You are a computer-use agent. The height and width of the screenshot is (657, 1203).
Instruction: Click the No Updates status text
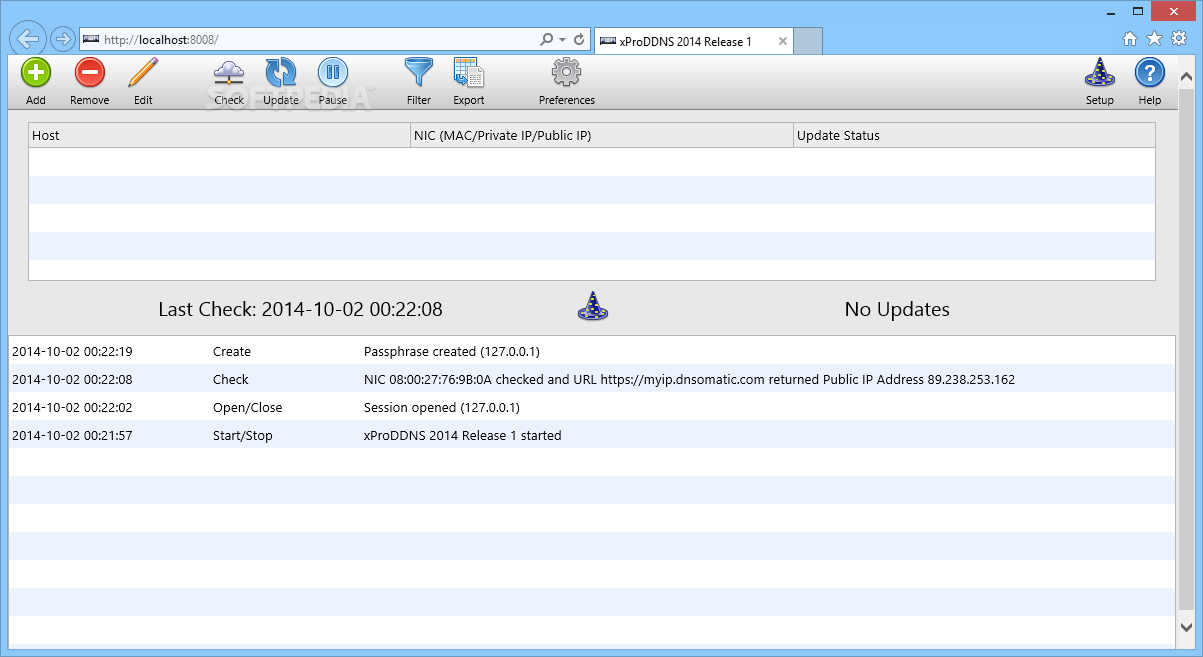tap(897, 309)
